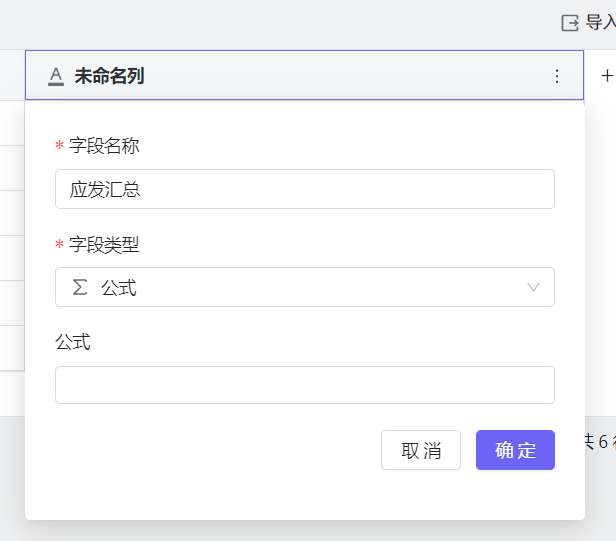The image size is (616, 541).
Task: Click the Sigma formula type icon
Action: [x=80, y=288]
